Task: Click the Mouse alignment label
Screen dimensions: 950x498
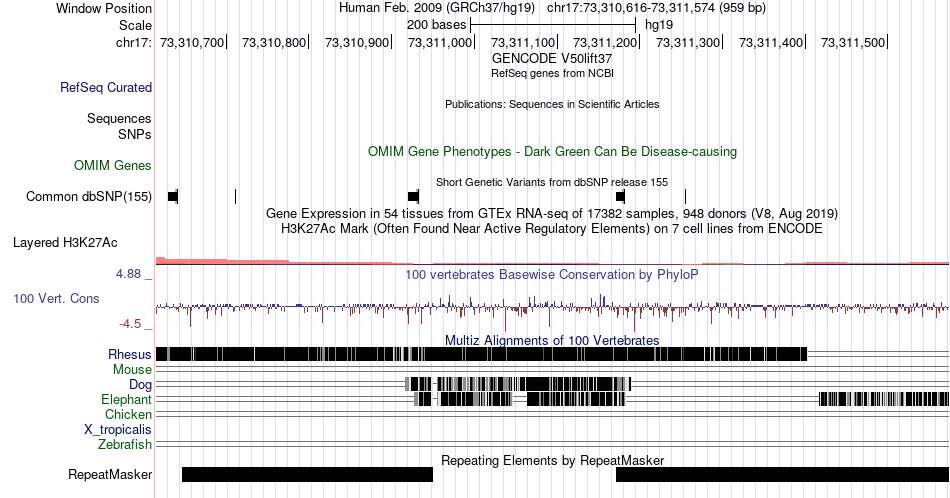Action: 132,370
